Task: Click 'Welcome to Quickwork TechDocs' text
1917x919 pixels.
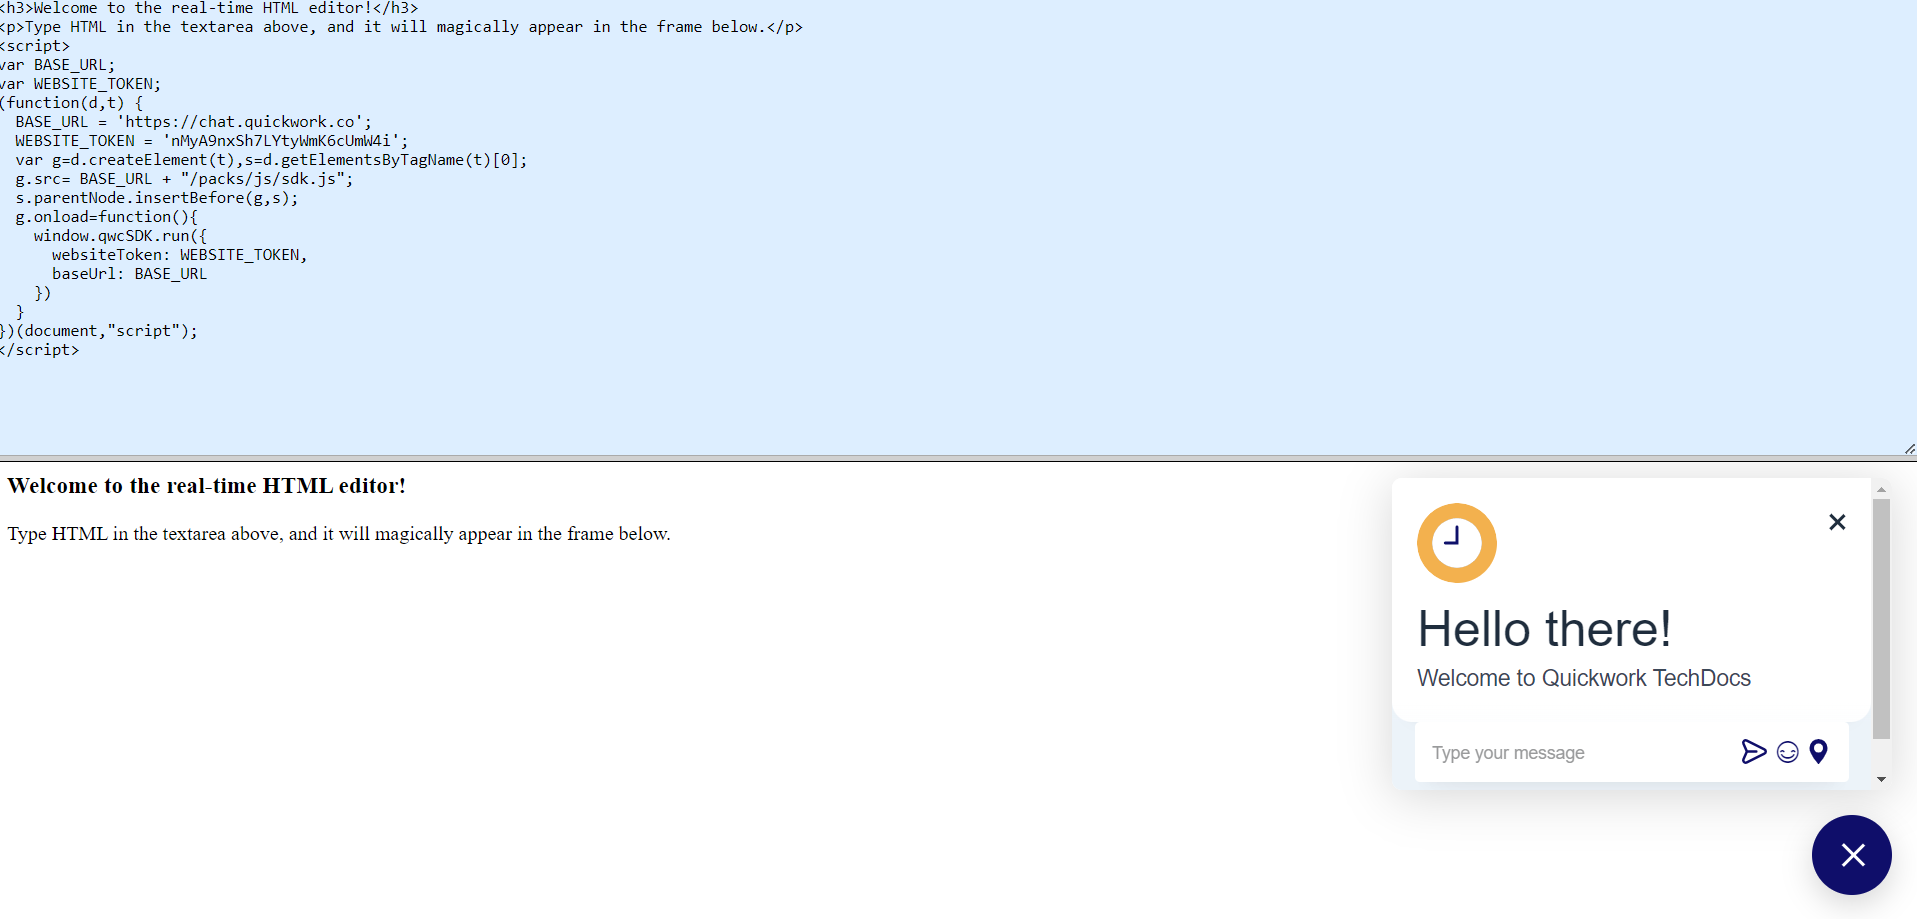Action: (x=1584, y=678)
